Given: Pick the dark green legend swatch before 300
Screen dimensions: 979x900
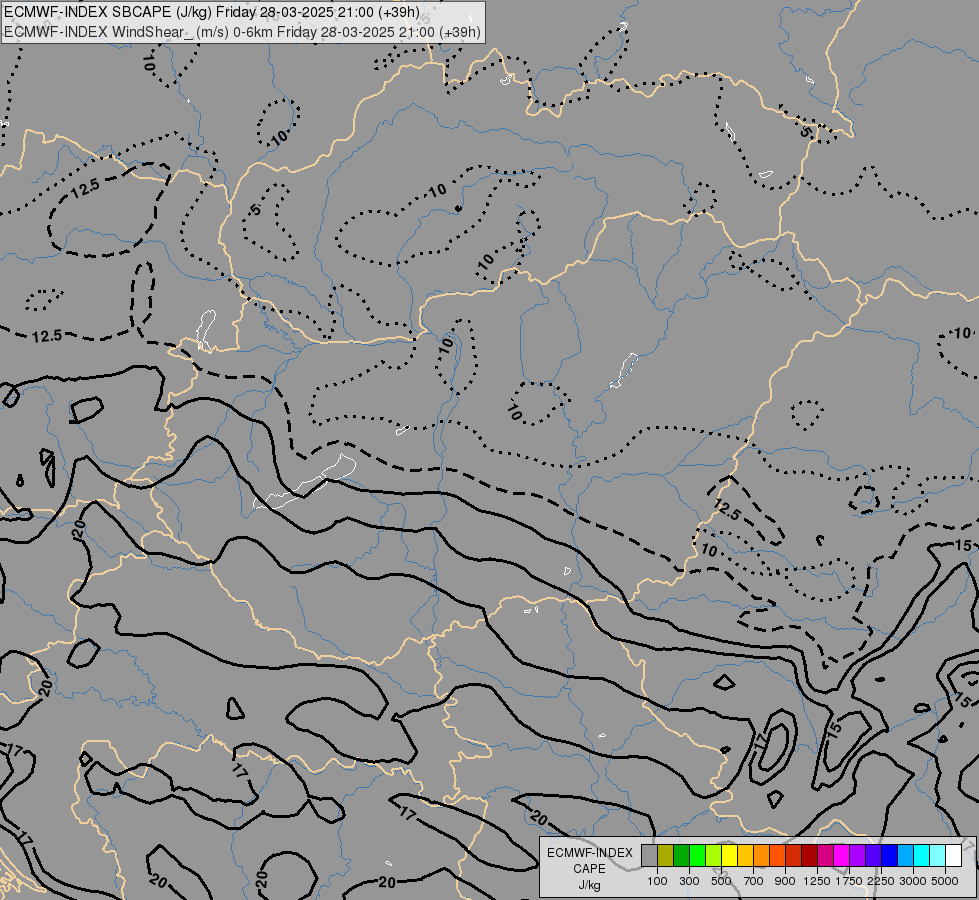Looking at the screenshot, I should click(682, 855).
